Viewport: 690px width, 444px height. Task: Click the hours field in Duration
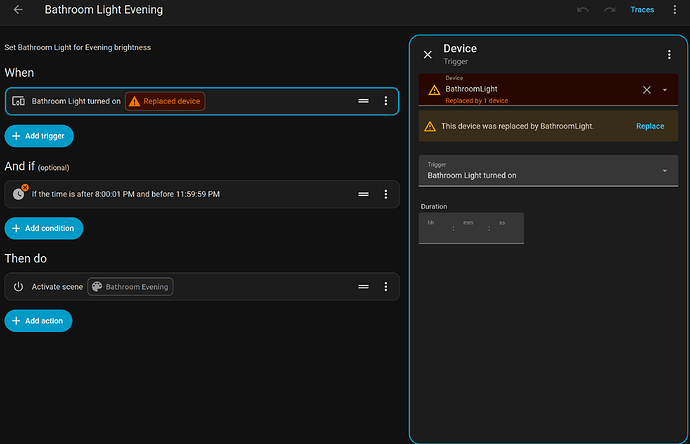pos(435,228)
